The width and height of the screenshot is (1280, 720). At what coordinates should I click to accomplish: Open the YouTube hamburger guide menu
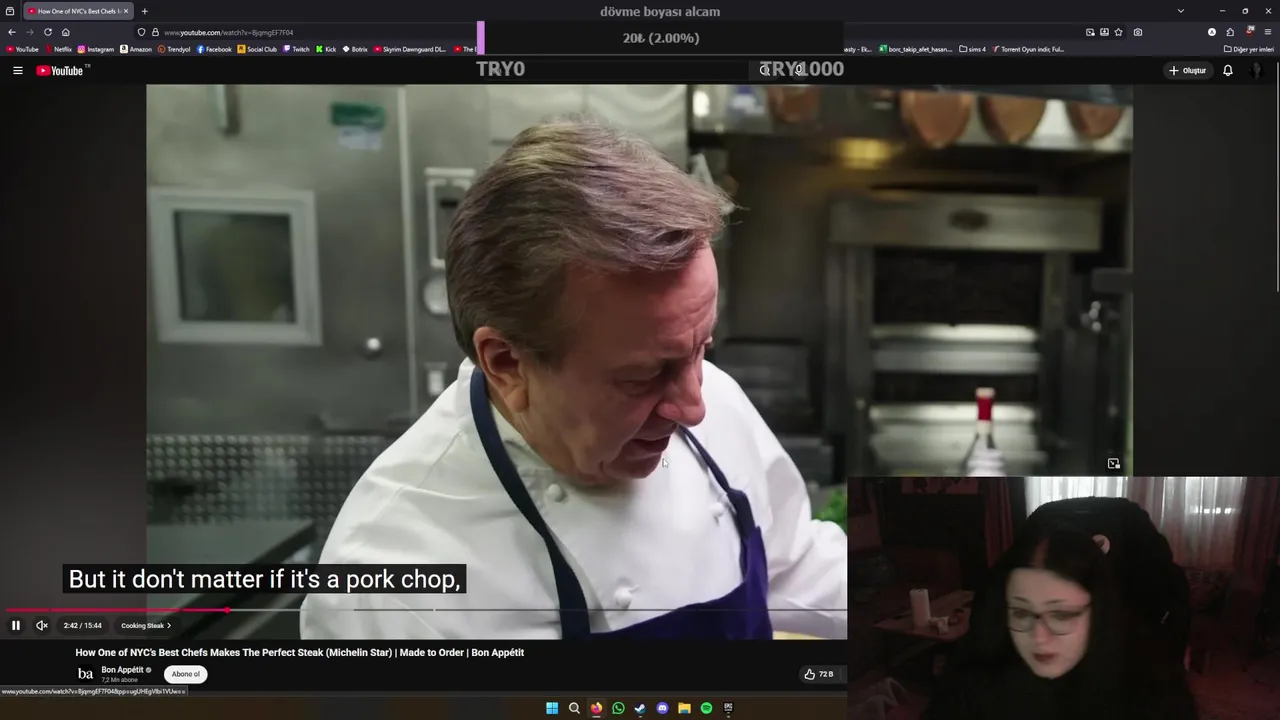pyautogui.click(x=17, y=71)
